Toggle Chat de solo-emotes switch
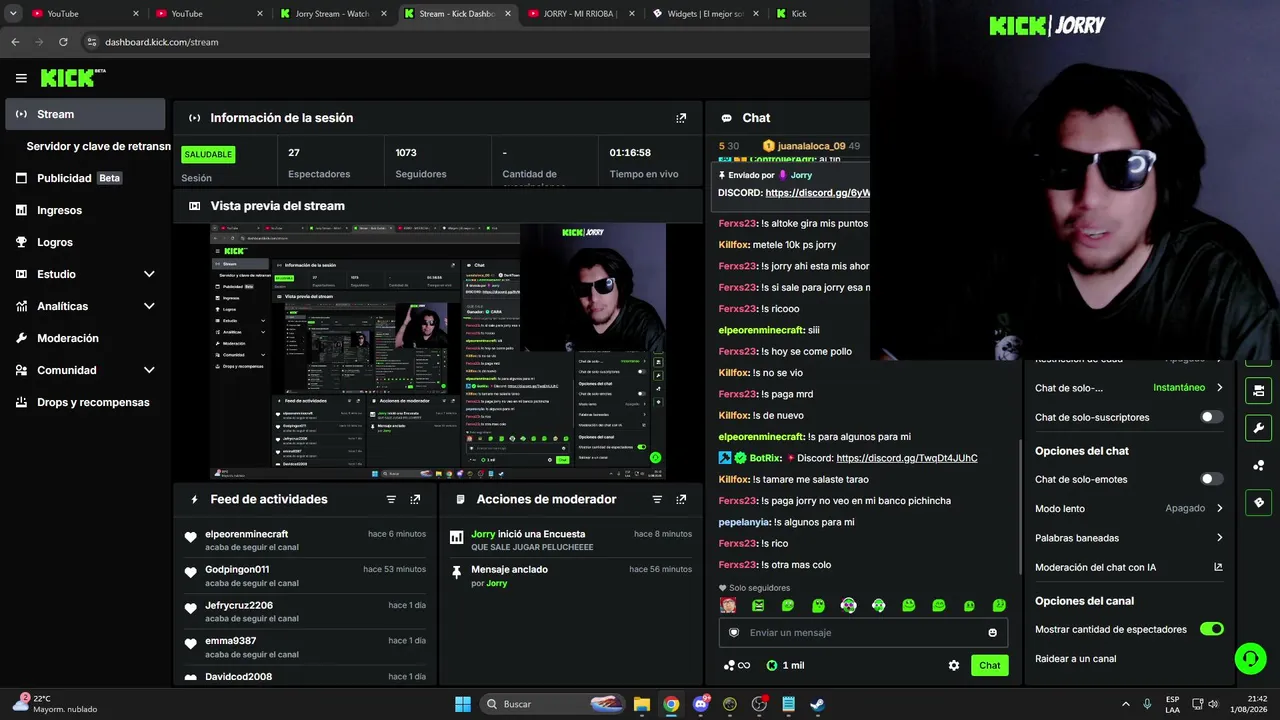Image resolution: width=1280 pixels, height=720 pixels. click(x=1211, y=479)
